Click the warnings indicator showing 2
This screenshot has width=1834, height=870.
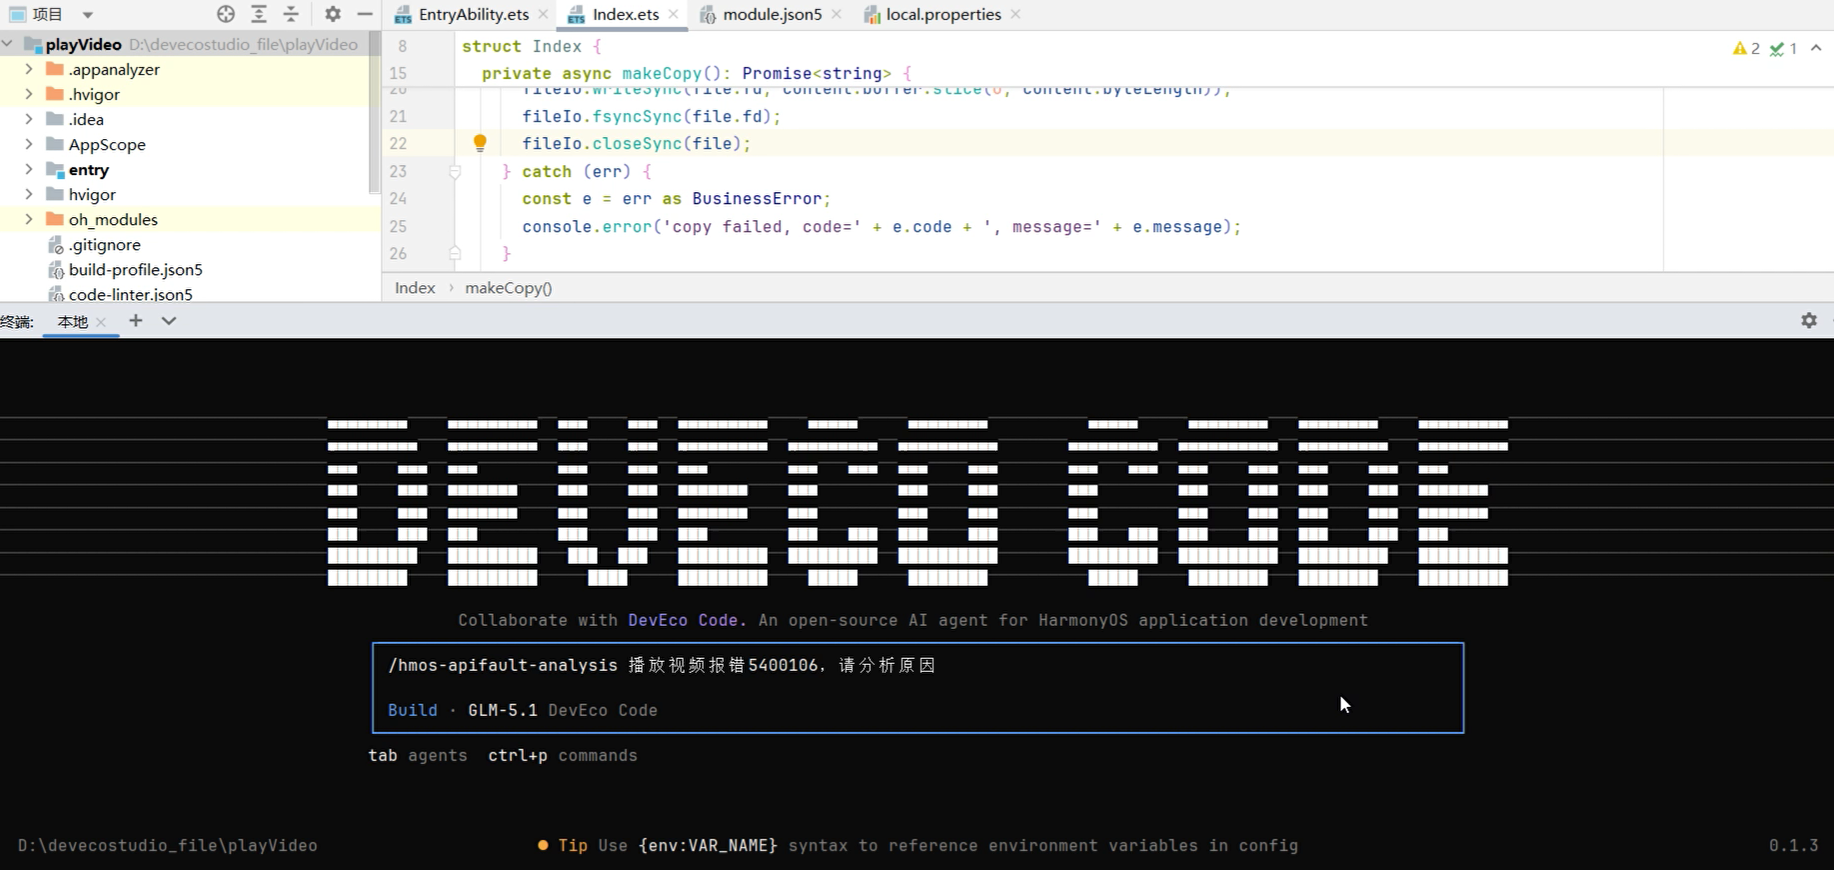click(x=1746, y=48)
